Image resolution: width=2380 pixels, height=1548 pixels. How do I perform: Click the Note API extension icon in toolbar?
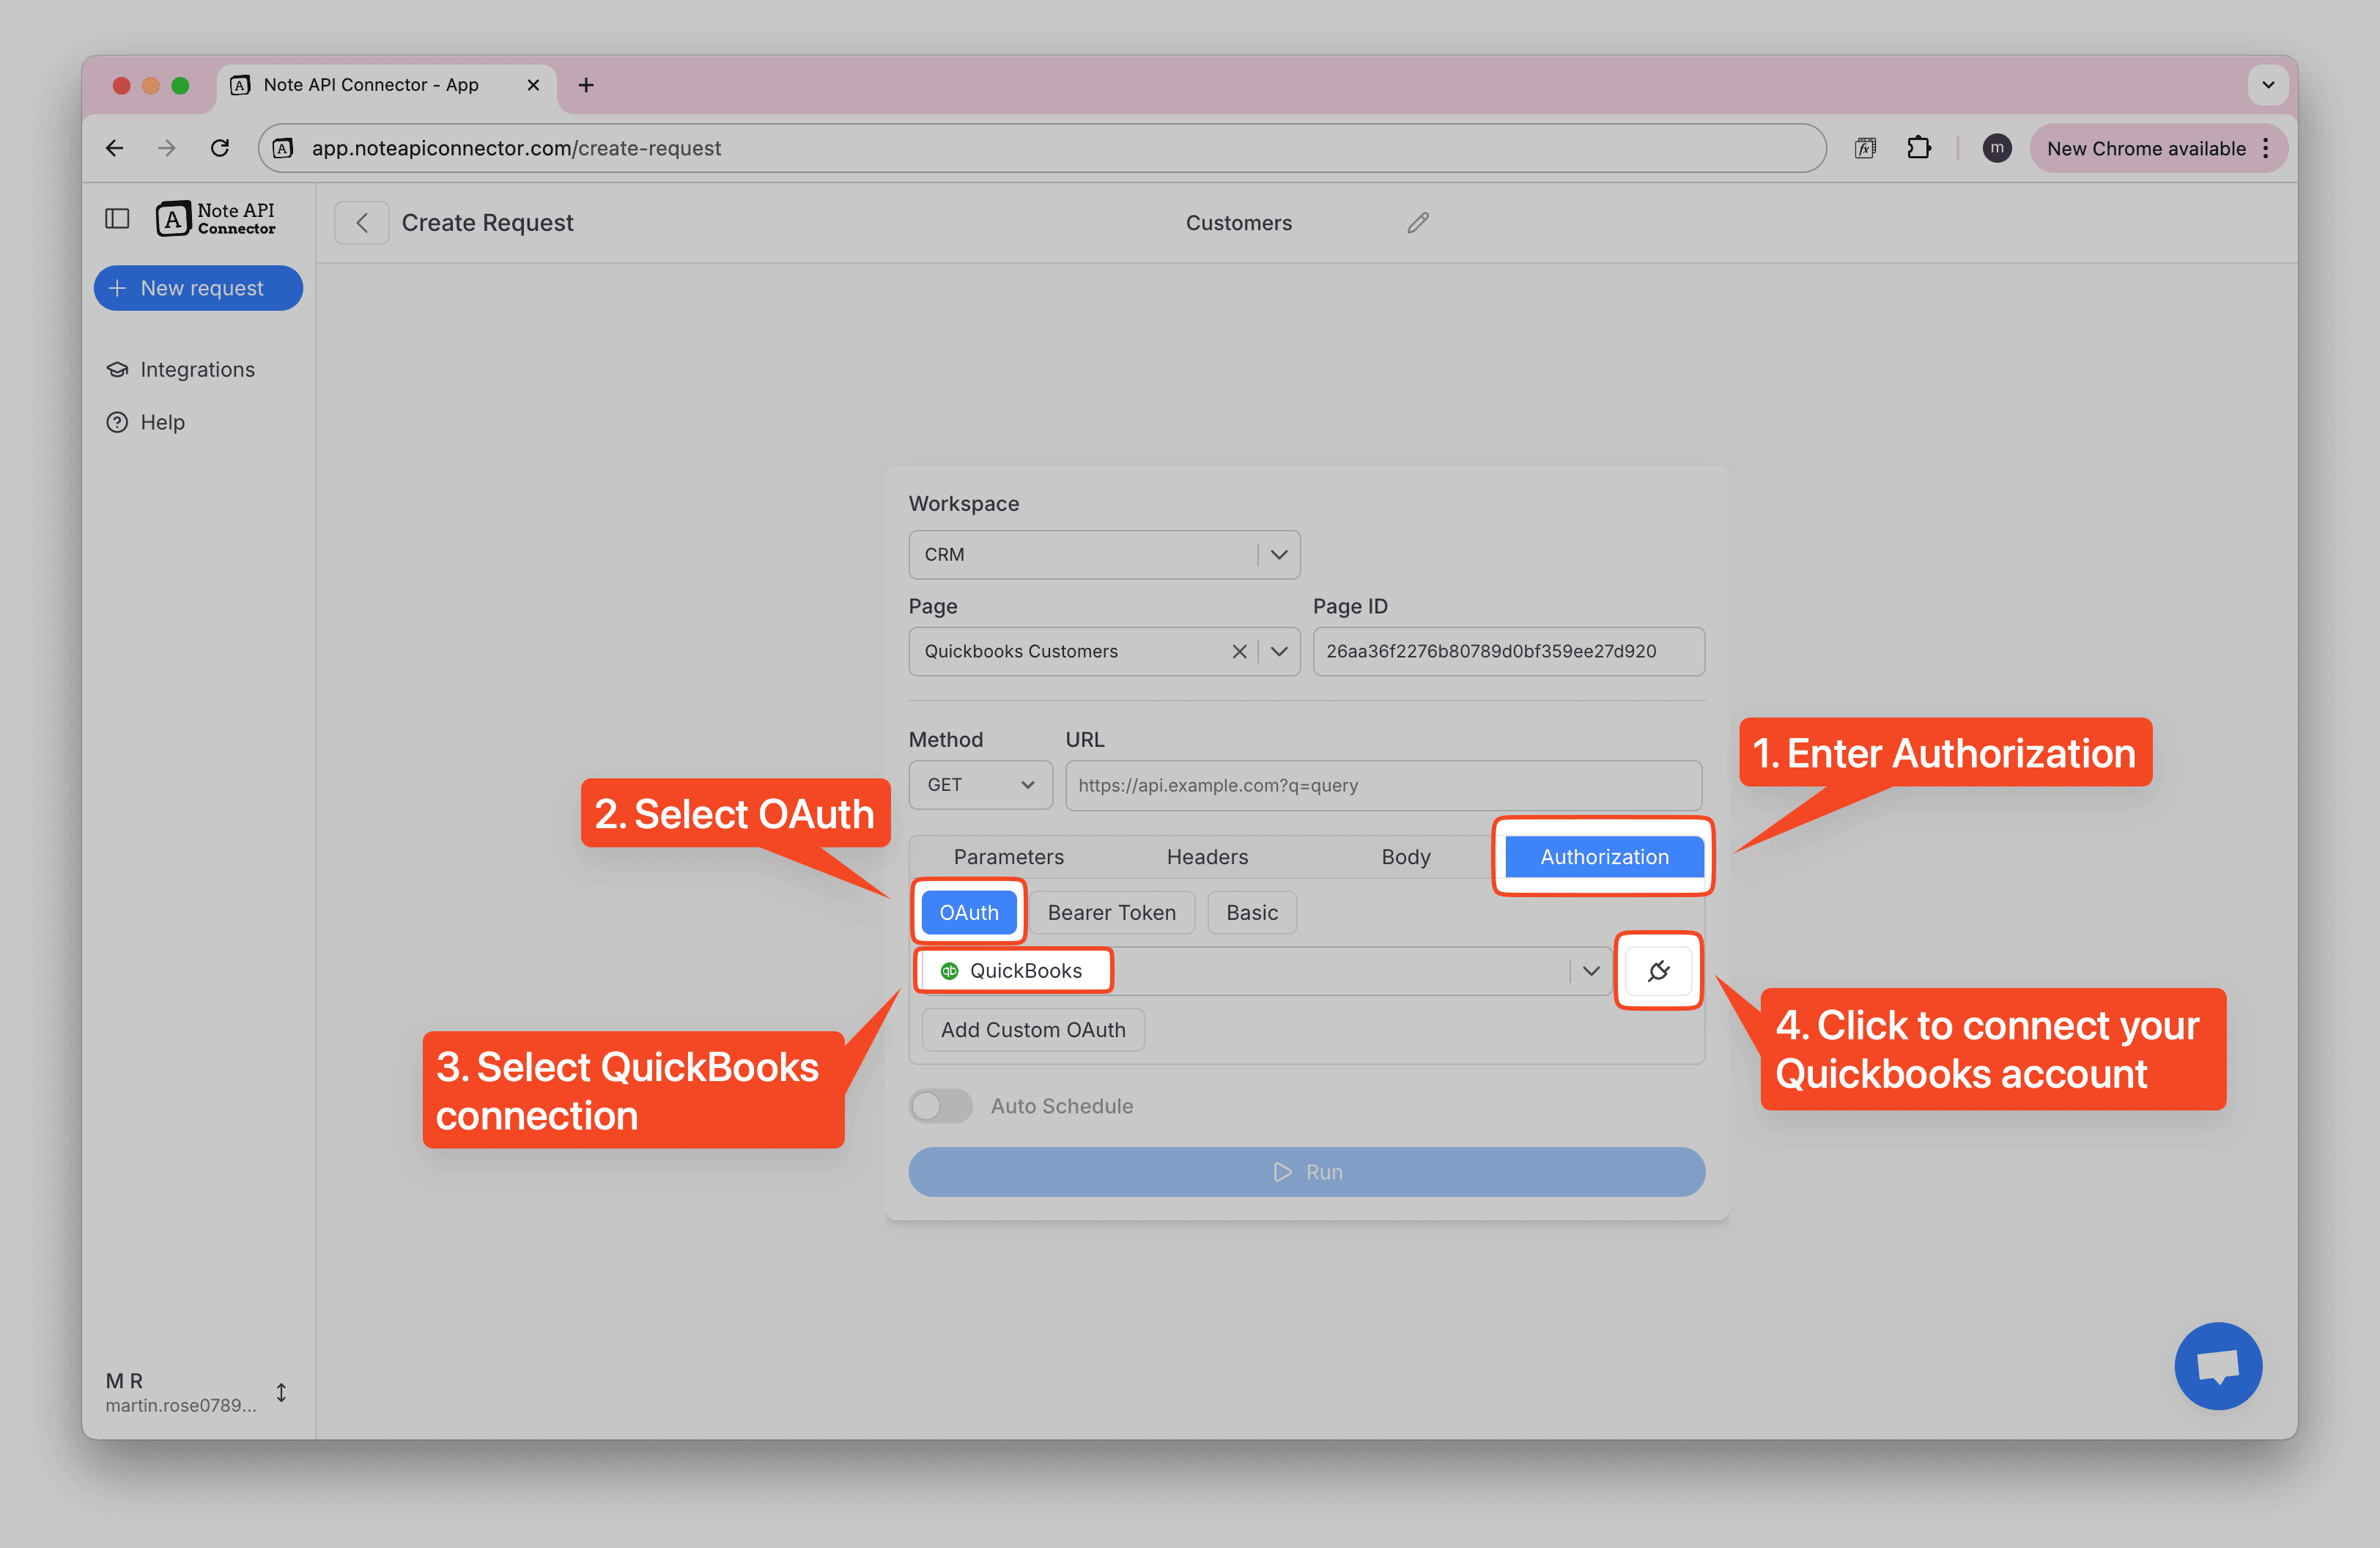coord(1865,148)
